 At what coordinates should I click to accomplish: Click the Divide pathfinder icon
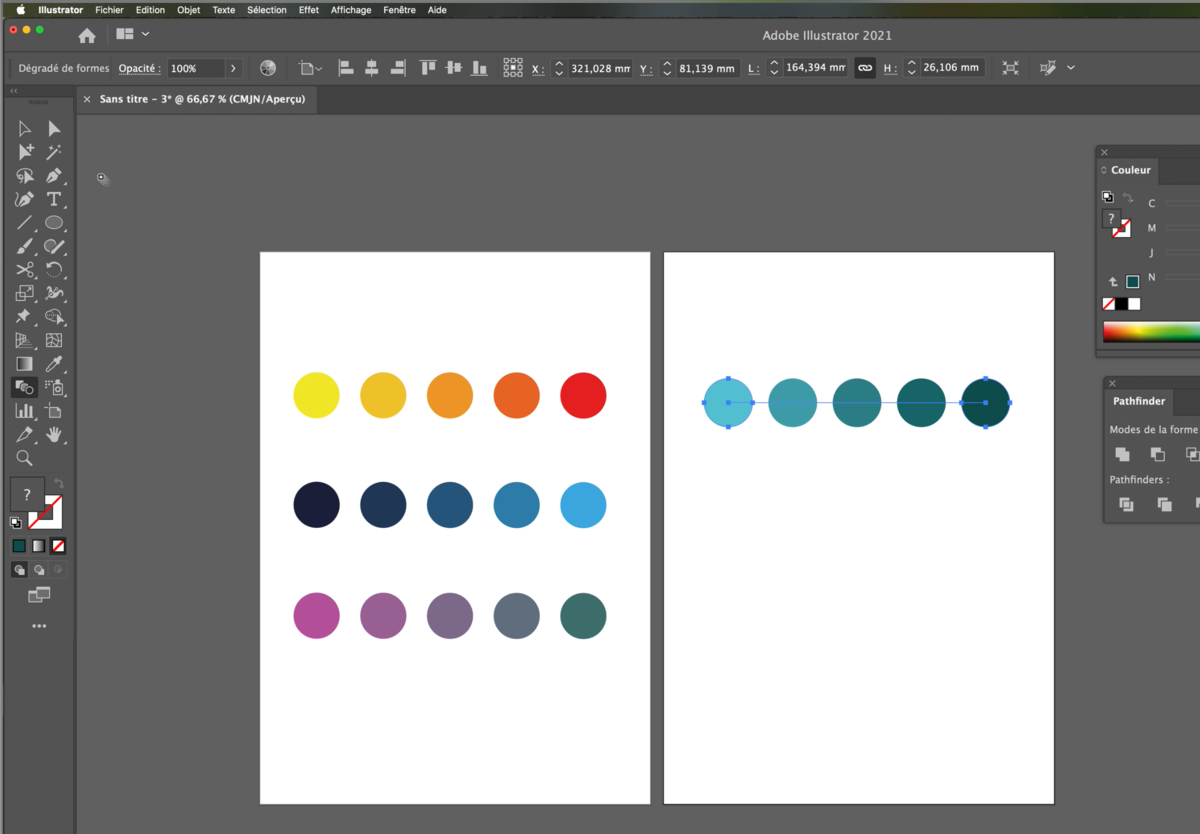click(1126, 504)
